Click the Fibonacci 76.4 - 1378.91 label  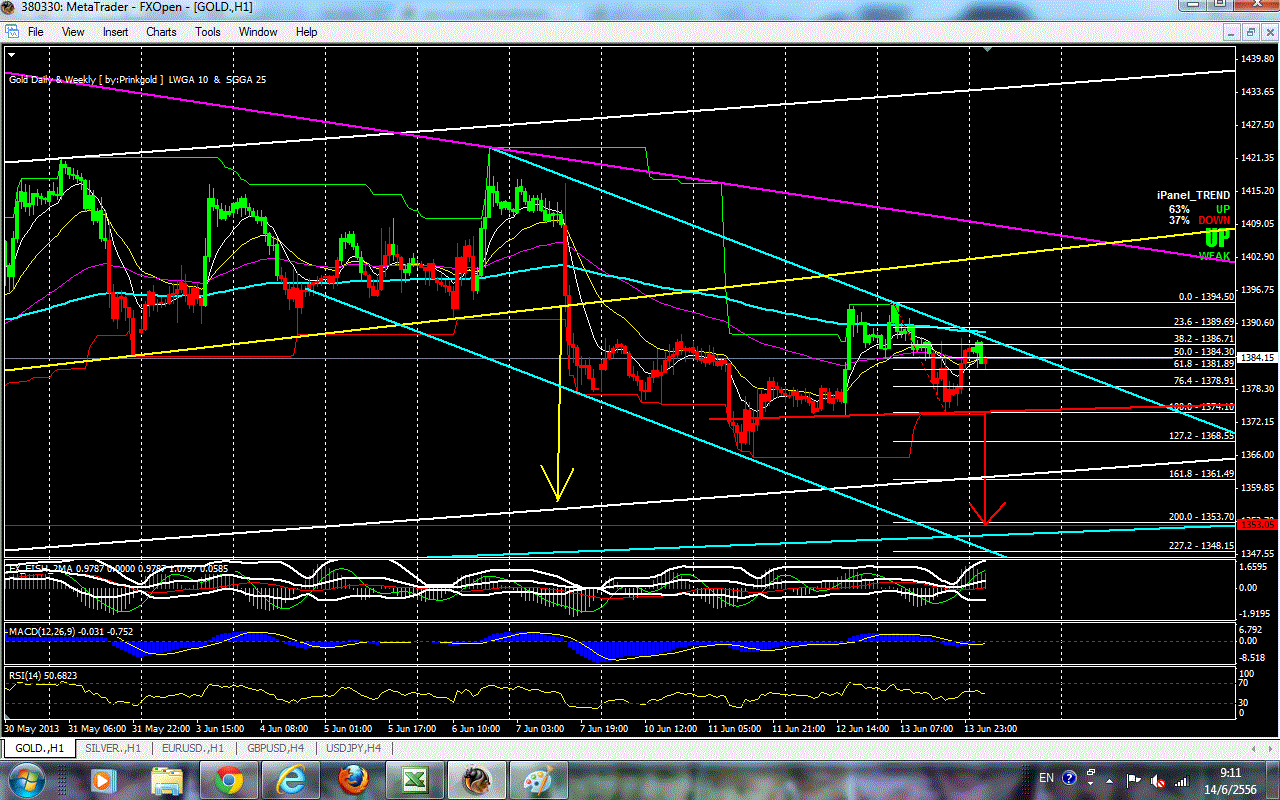tap(1204, 381)
